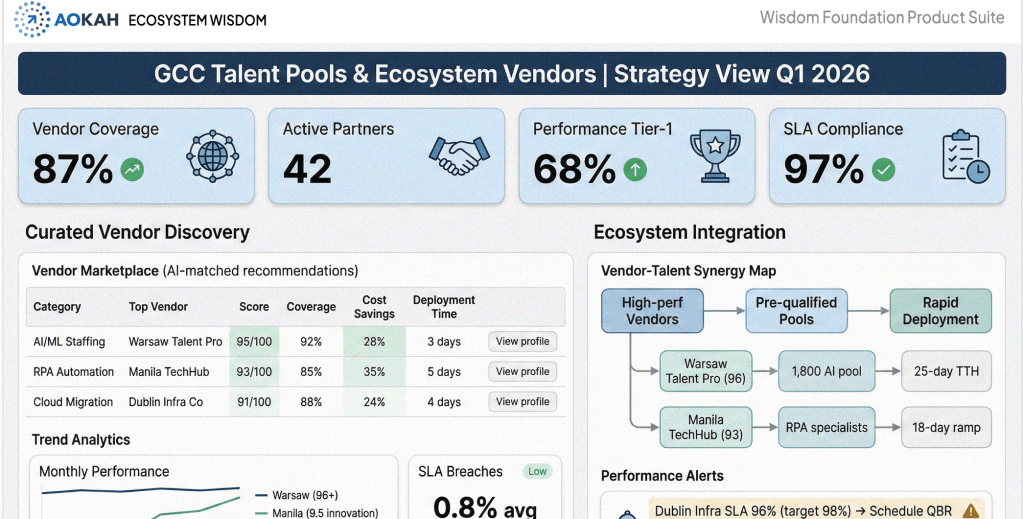The image size is (1023, 519).
Task: Click the globe icon in Vendor Coverage
Action: click(x=212, y=156)
